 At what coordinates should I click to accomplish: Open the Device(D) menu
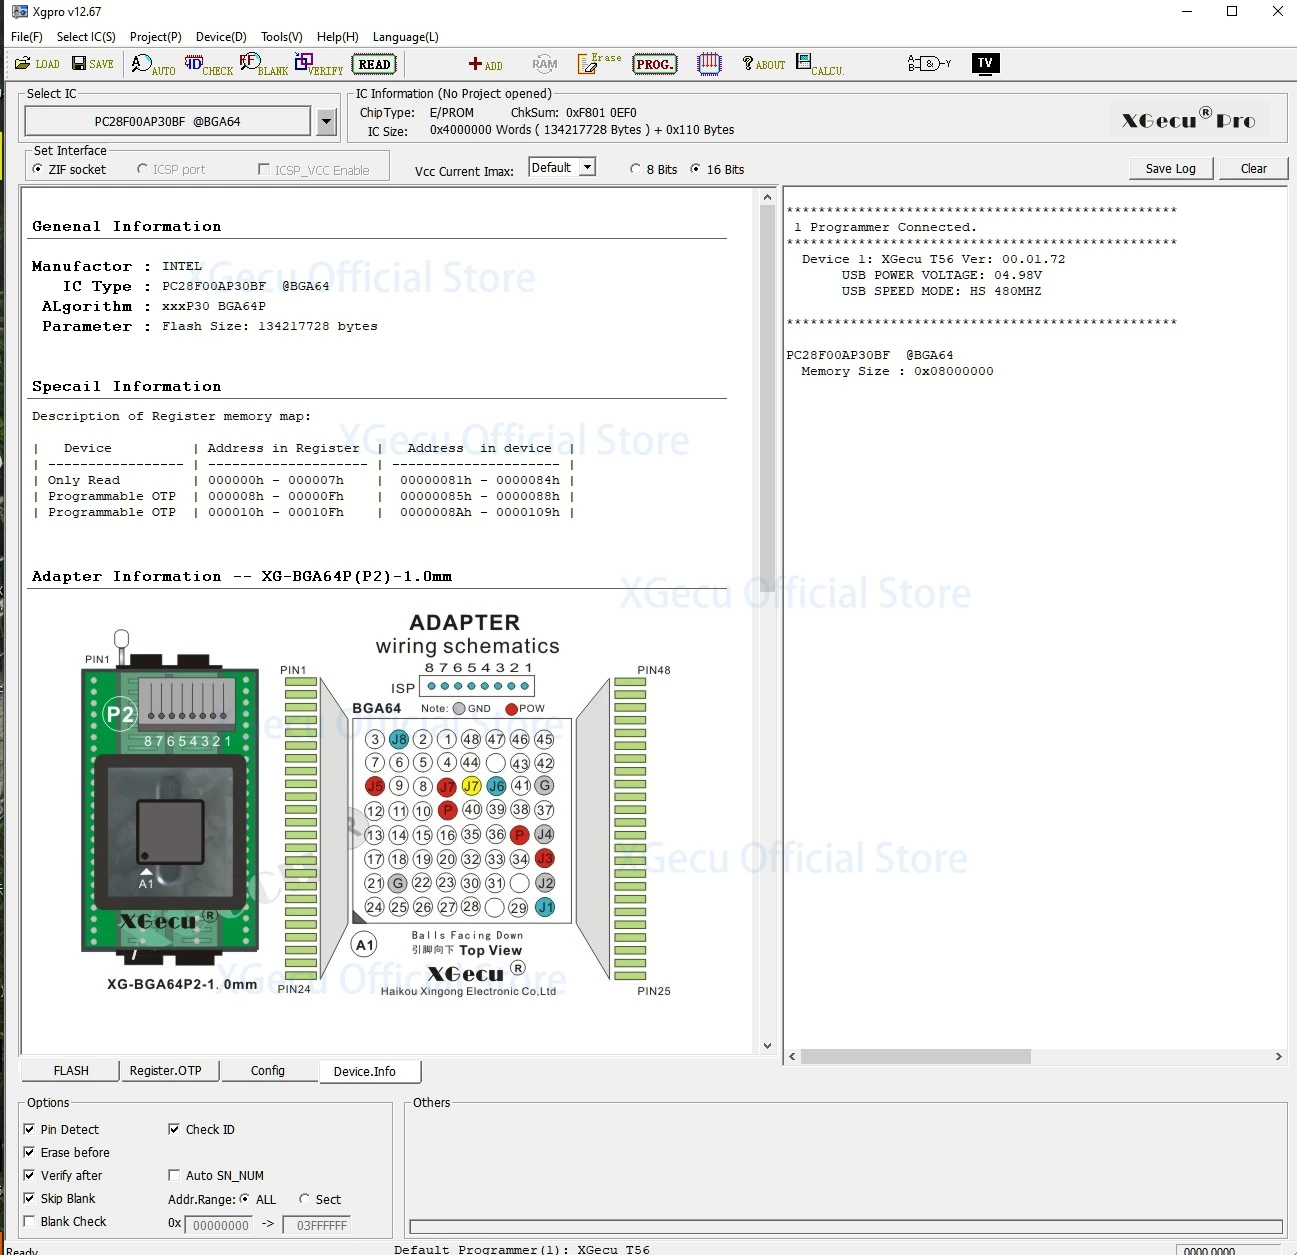click(221, 37)
